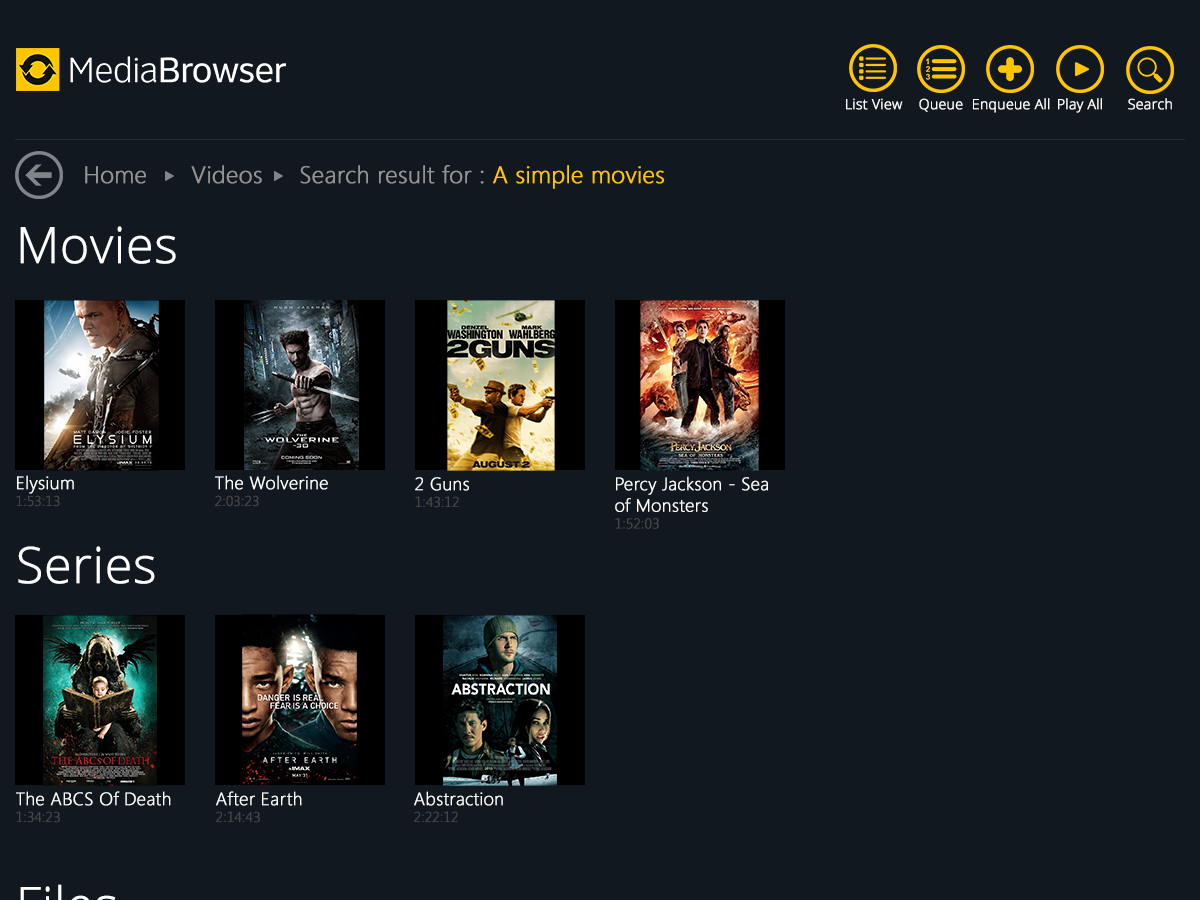Viewport: 1200px width, 900px height.
Task: Click 'The Wolverine' title text
Action: coord(272,483)
